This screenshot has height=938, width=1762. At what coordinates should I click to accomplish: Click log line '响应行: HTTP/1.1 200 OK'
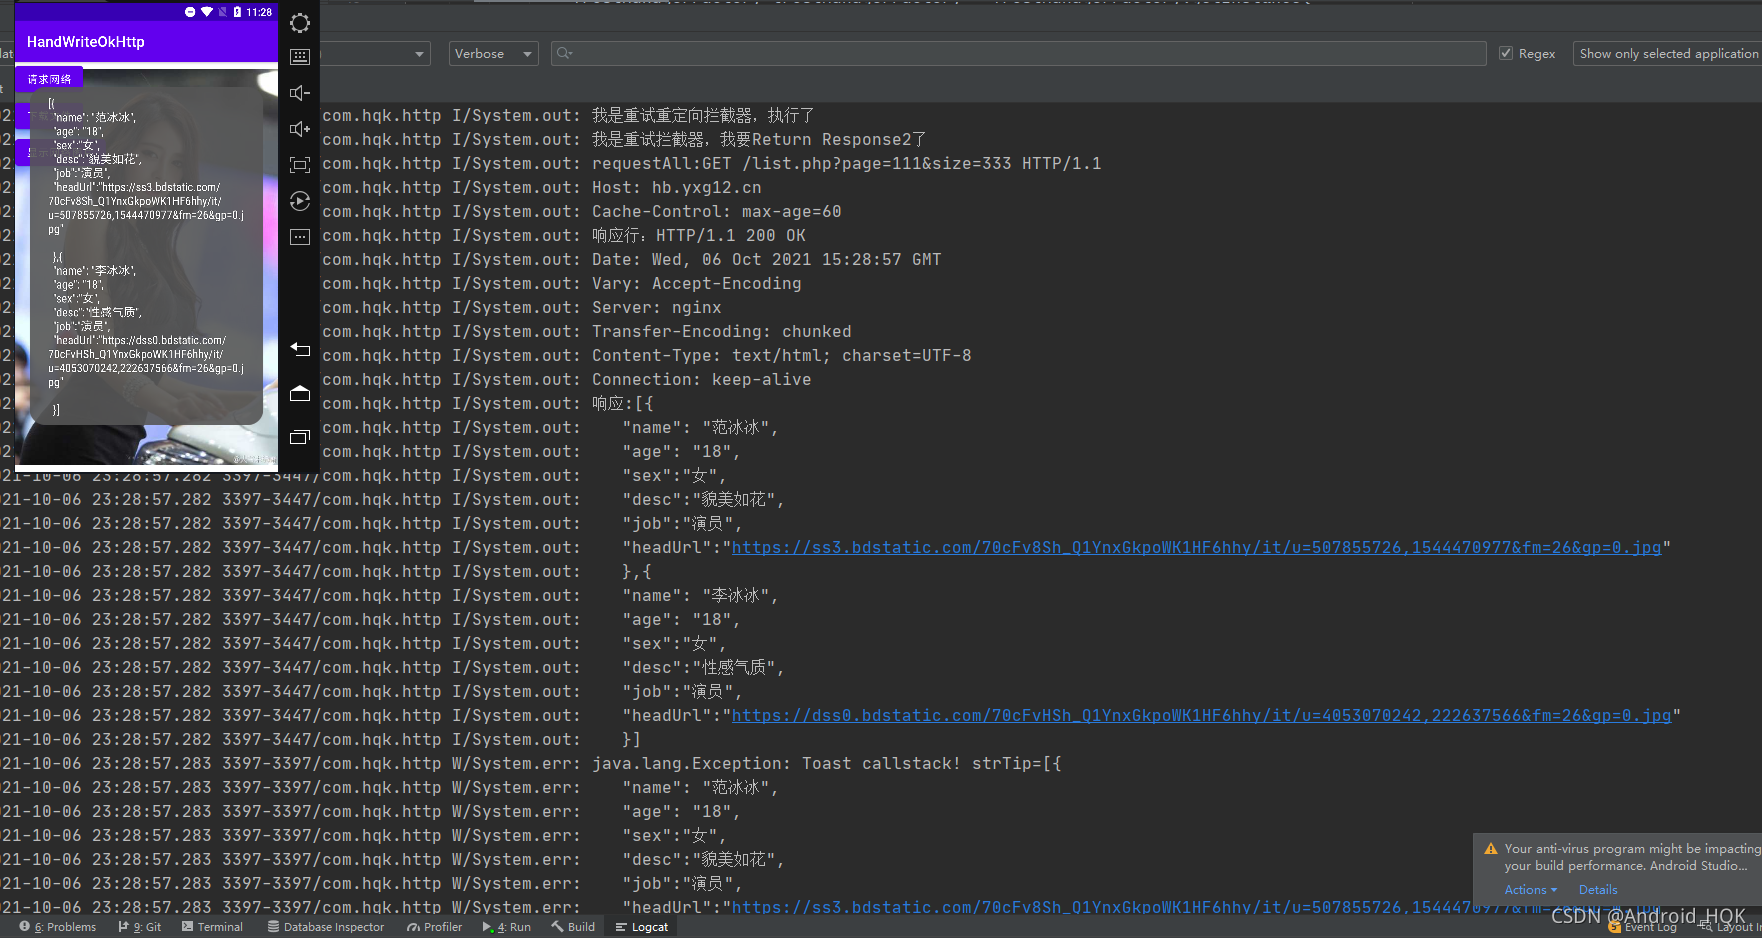pyautogui.click(x=698, y=236)
